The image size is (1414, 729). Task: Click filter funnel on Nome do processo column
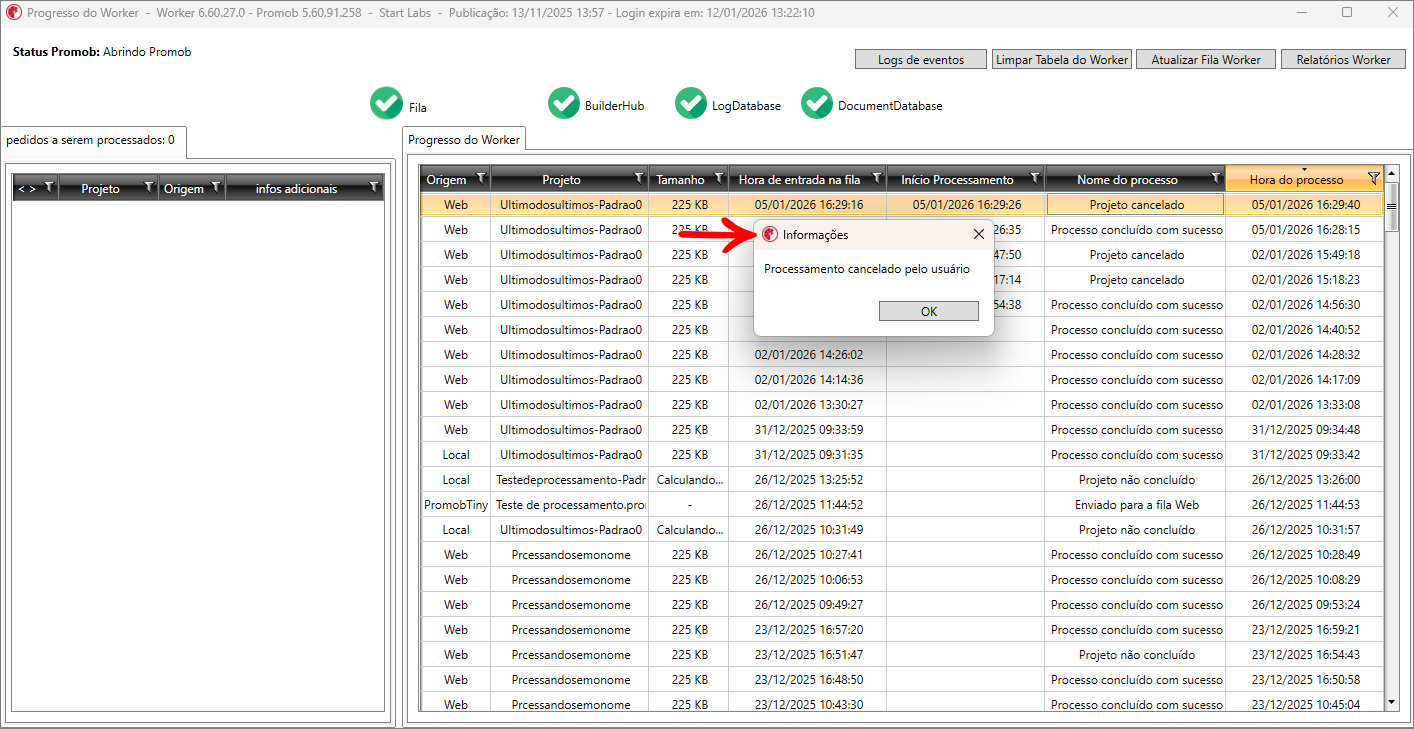tap(1215, 178)
